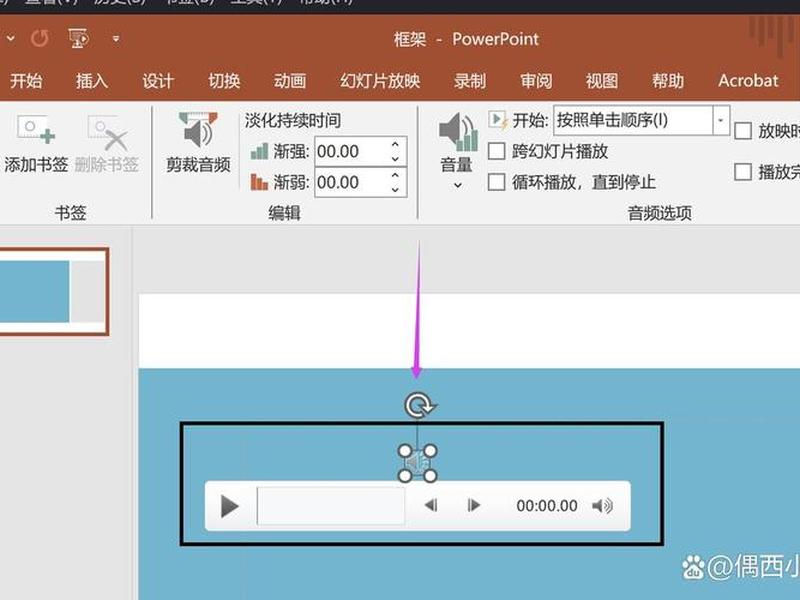
Task: Enable 跨幻灯片播放 checkbox
Action: click(496, 152)
